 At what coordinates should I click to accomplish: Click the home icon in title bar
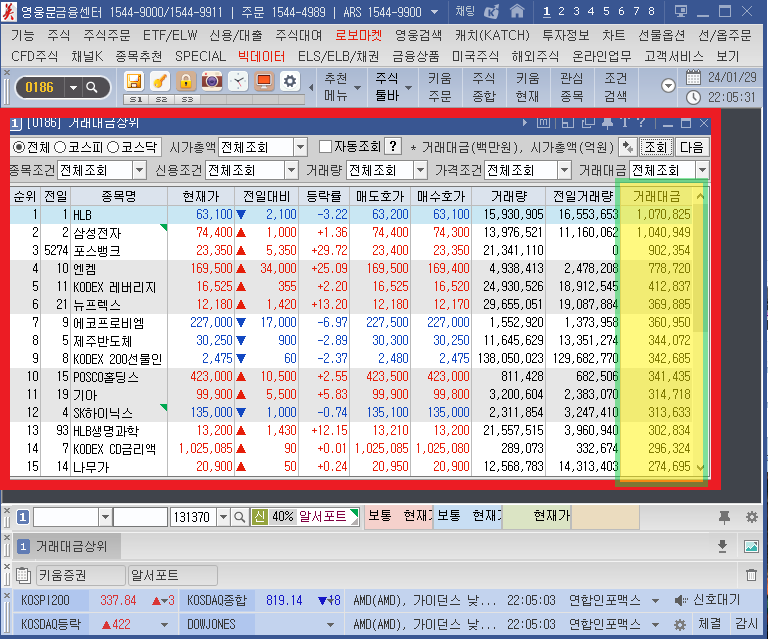[517, 11]
